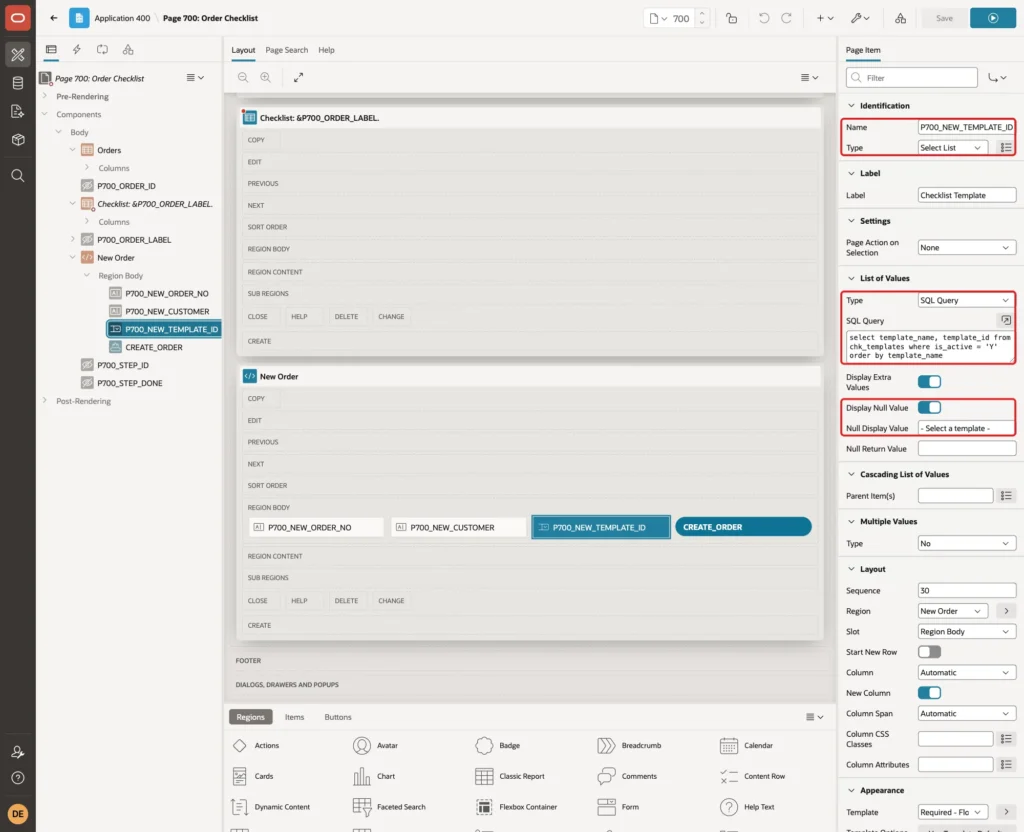Open Administration user icon in sidebar
Viewport: 1024px width, 832px height.
[x=18, y=752]
